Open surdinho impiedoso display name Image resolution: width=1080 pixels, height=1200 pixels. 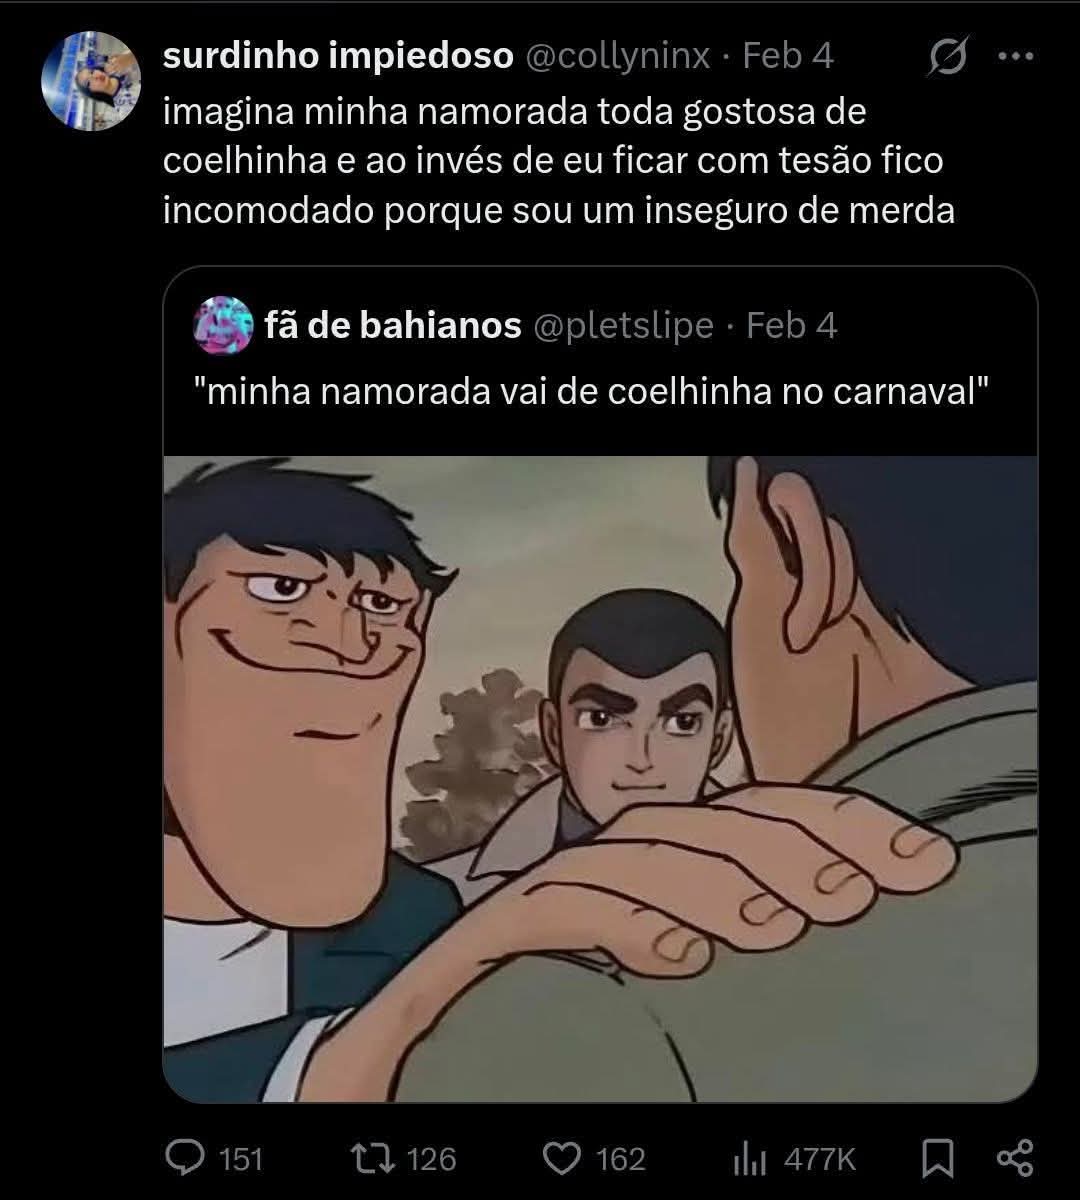pos(338,56)
